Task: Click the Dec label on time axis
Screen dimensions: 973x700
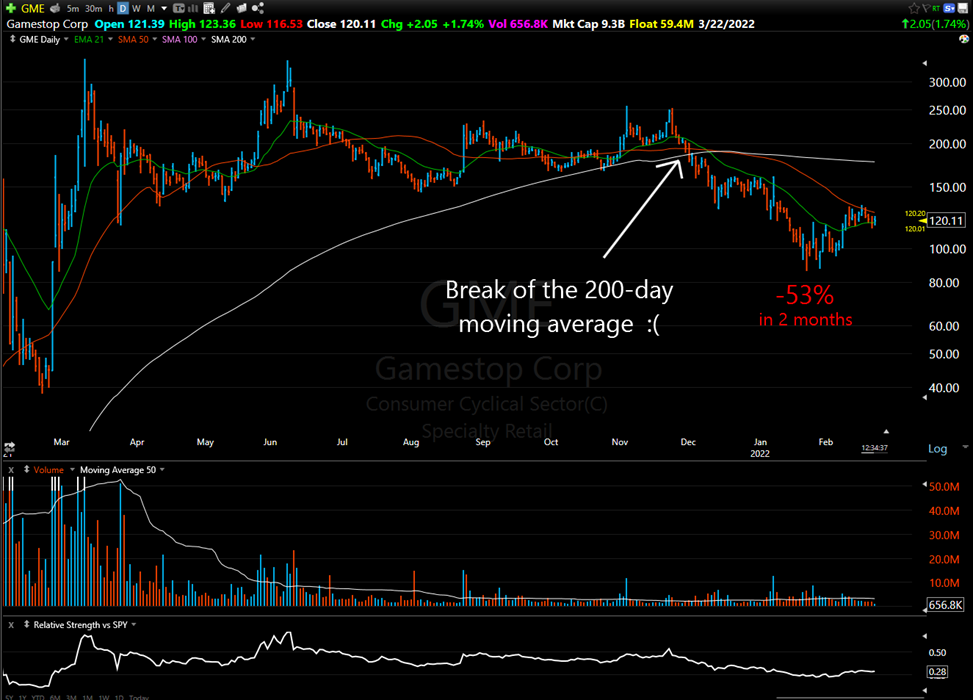Action: click(688, 442)
